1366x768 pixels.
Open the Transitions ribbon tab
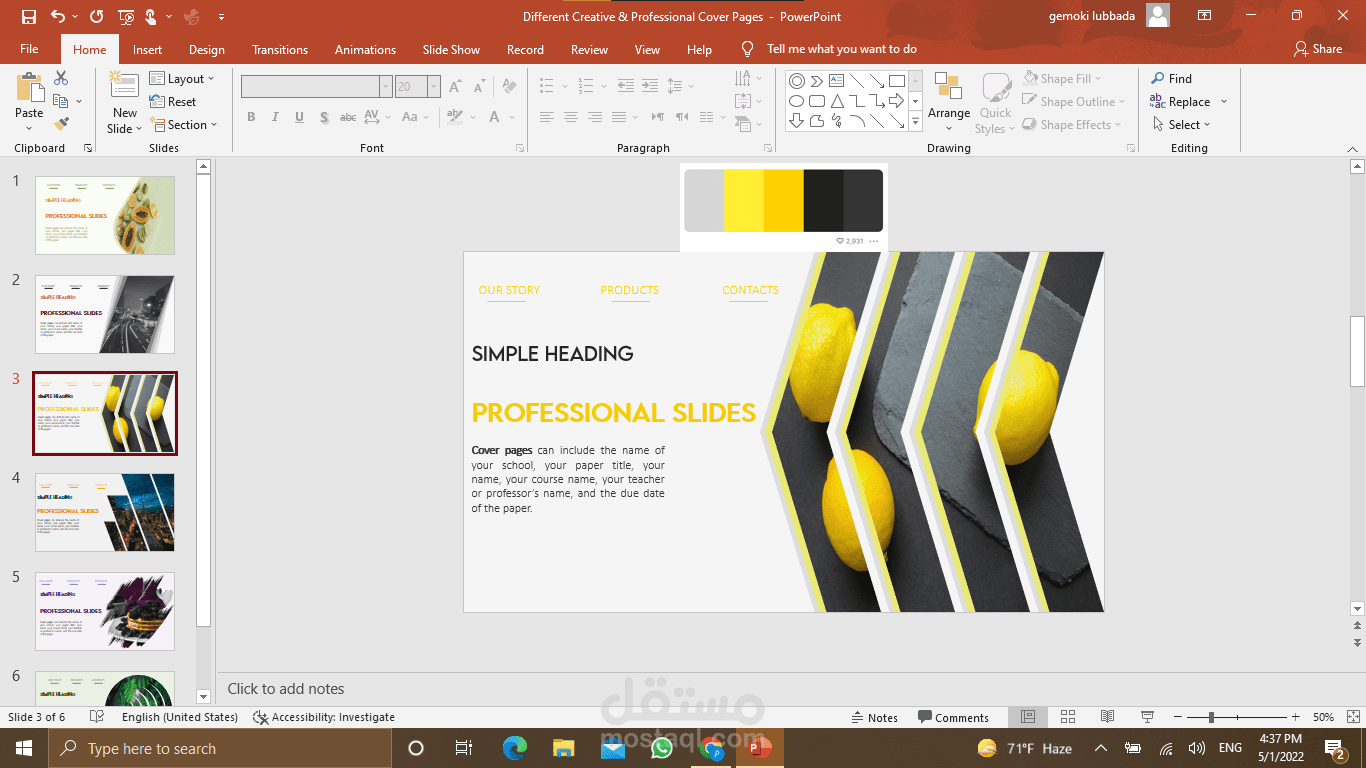(x=280, y=49)
